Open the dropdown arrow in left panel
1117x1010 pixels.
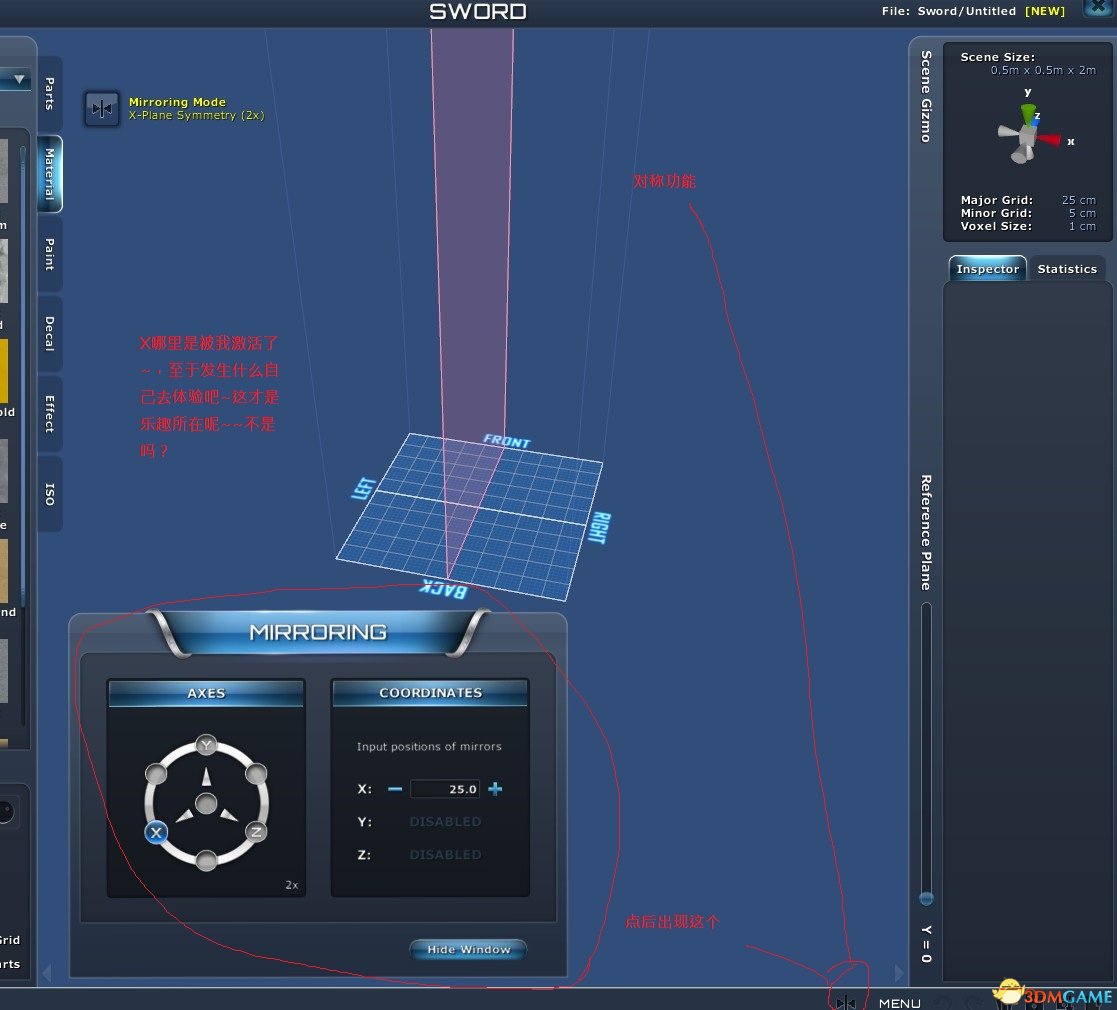[19, 79]
